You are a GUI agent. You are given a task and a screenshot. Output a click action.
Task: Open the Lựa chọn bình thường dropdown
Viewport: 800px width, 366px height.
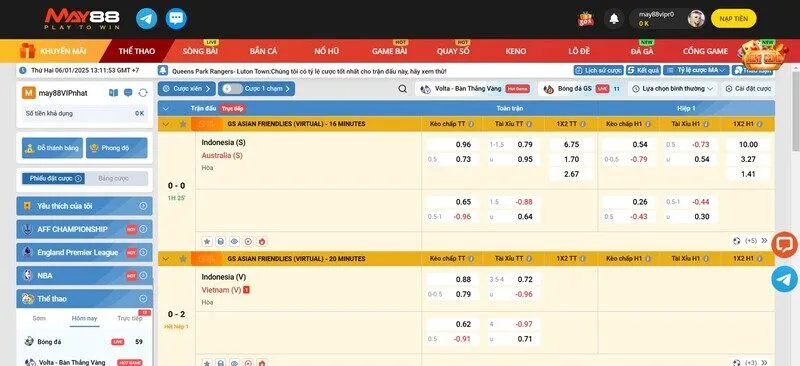(672, 89)
